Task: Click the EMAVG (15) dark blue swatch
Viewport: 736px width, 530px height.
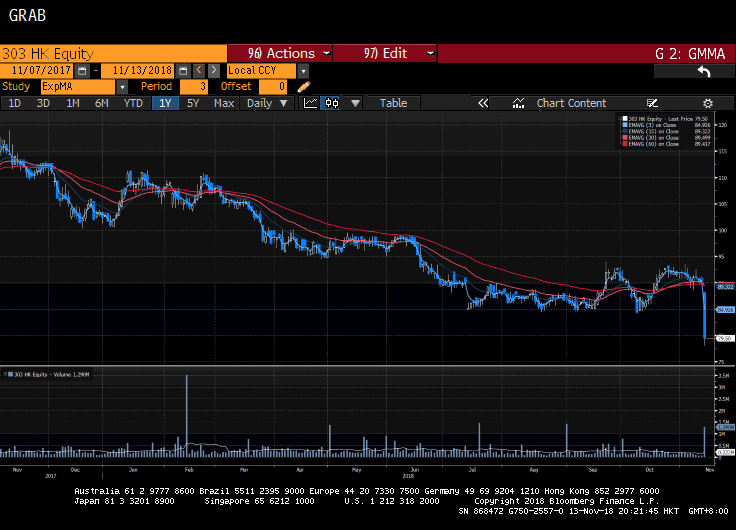Action: coord(625,131)
